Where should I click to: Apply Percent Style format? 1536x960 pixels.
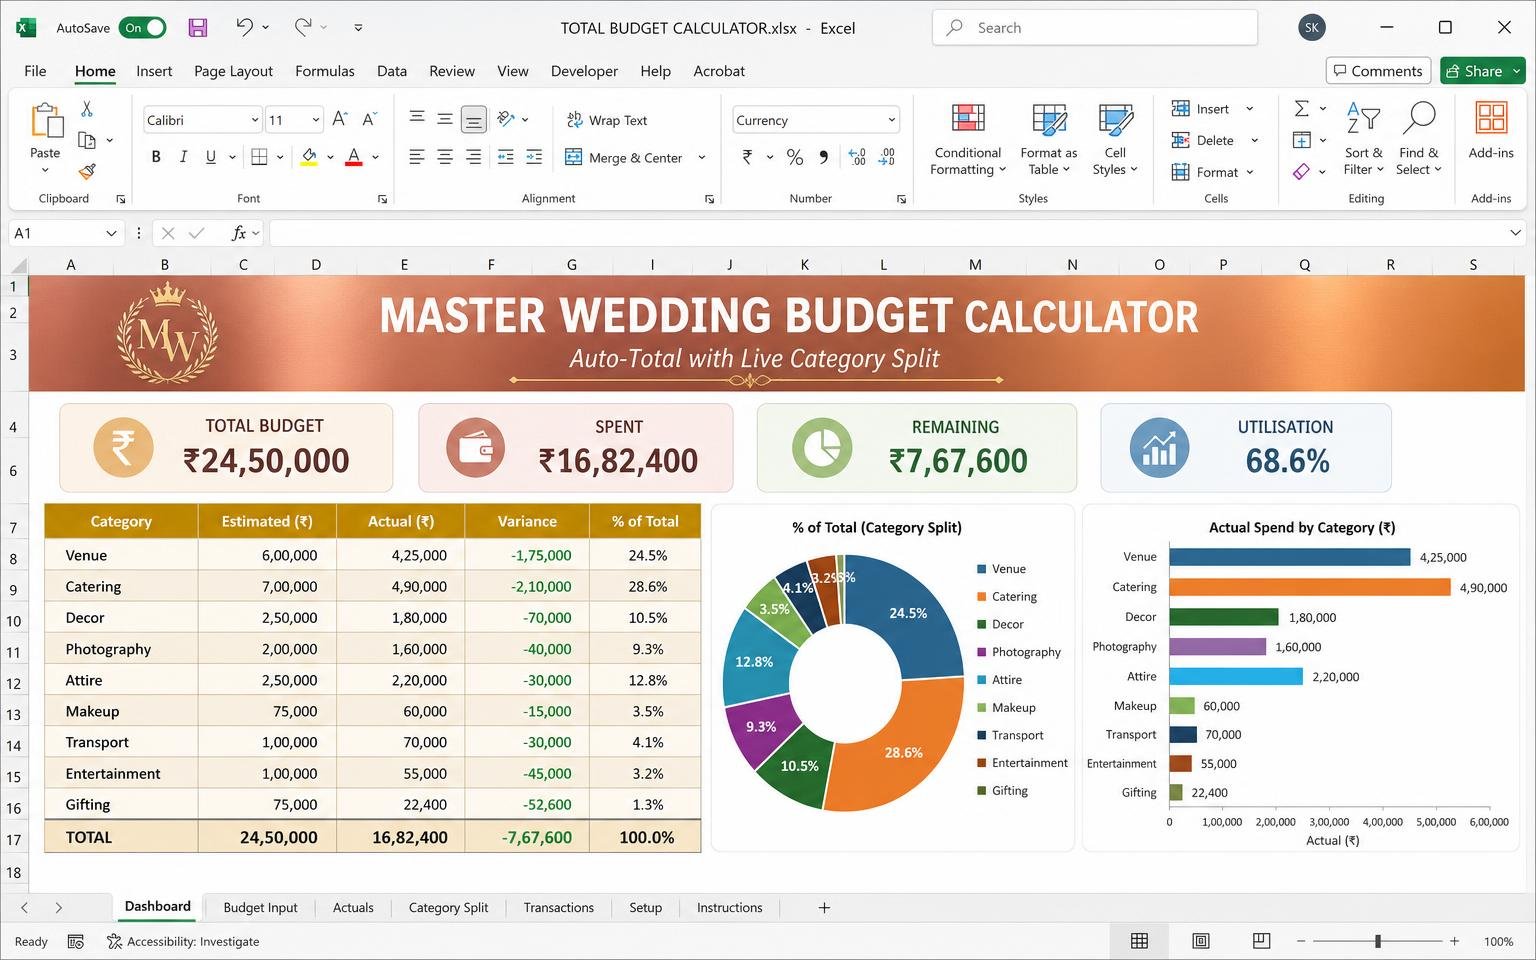click(795, 157)
